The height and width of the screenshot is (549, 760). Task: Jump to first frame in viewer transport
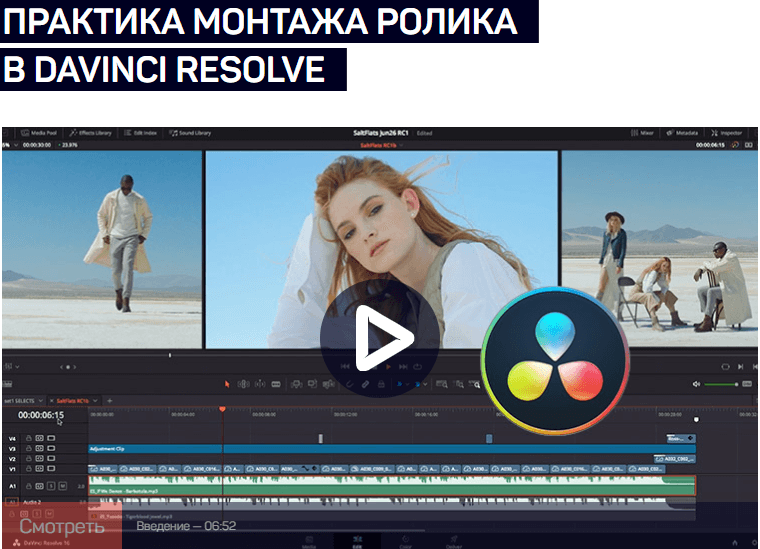click(x=345, y=367)
